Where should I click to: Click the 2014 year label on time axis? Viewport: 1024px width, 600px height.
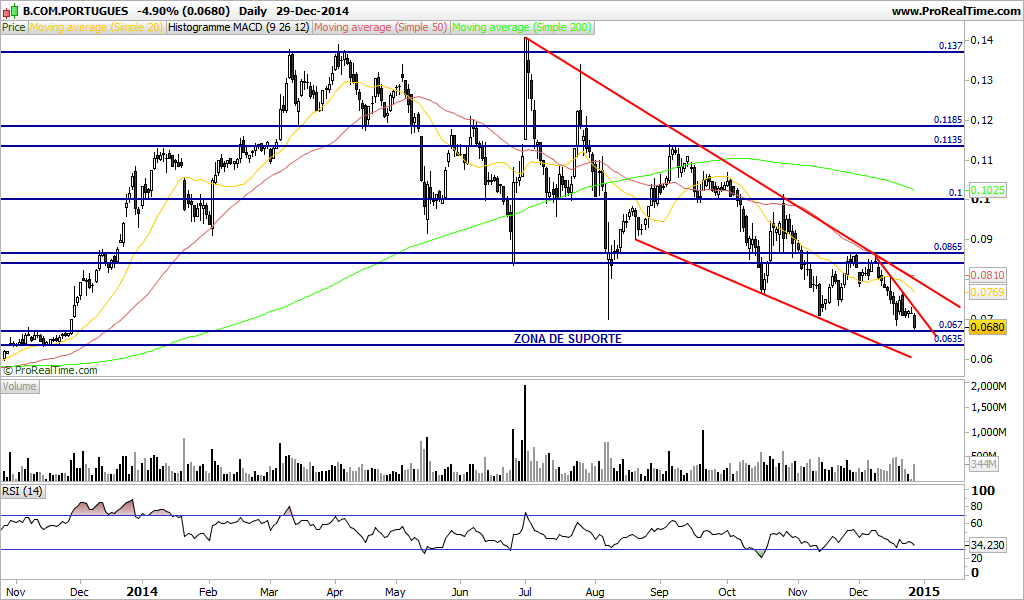click(142, 592)
